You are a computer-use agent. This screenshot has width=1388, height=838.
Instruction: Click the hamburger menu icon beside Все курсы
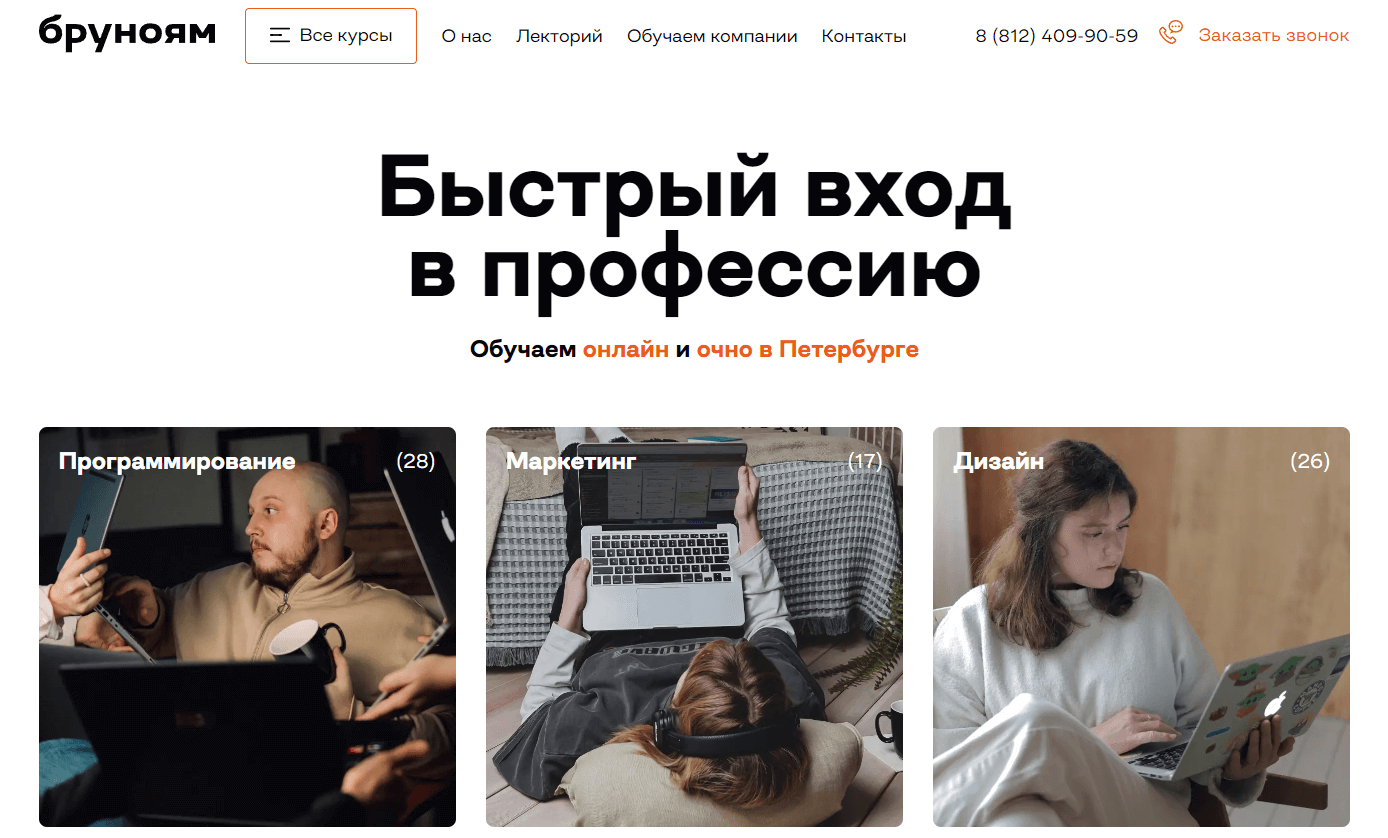pos(280,36)
